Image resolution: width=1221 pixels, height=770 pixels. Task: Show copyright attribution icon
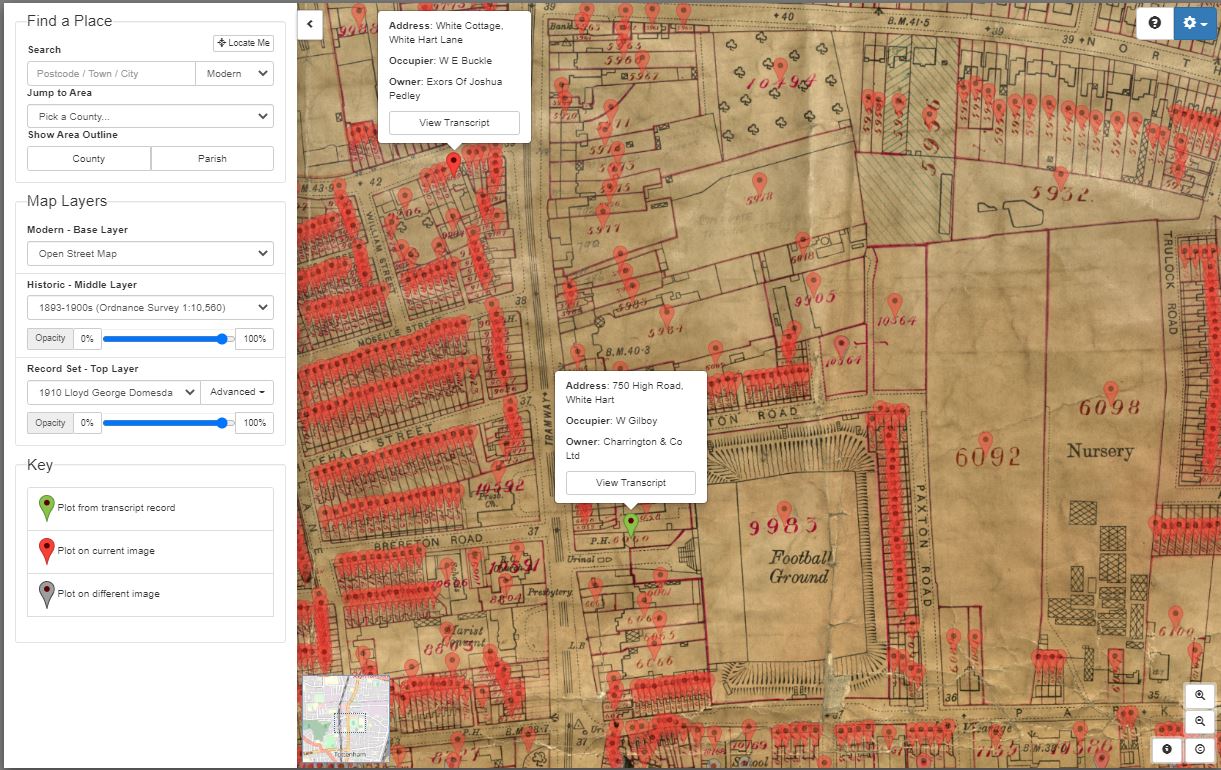(1200, 749)
